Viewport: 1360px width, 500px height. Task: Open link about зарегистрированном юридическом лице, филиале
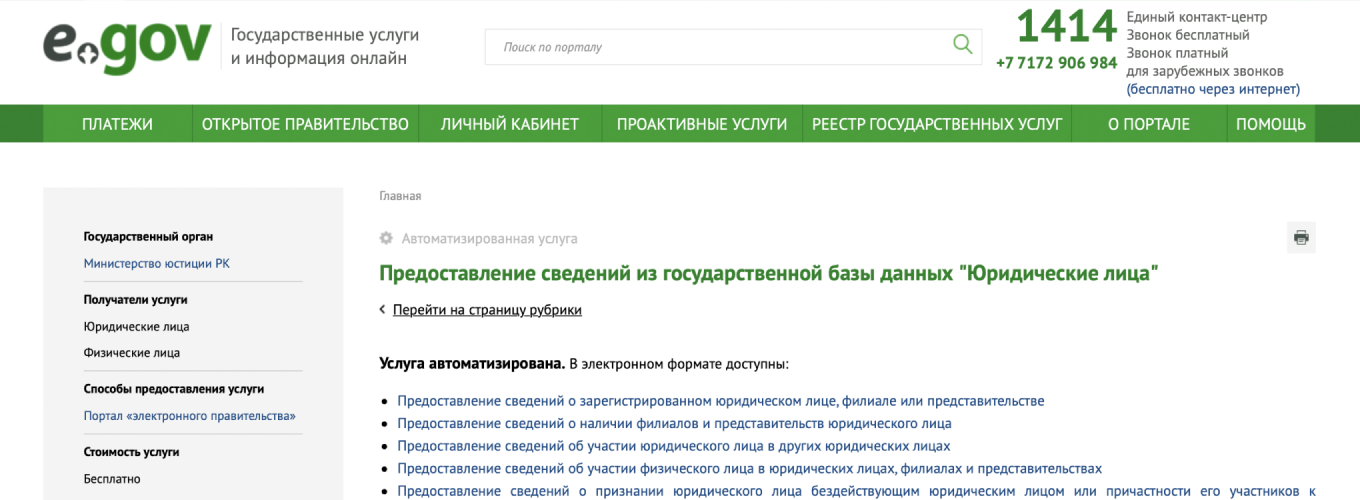[721, 401]
